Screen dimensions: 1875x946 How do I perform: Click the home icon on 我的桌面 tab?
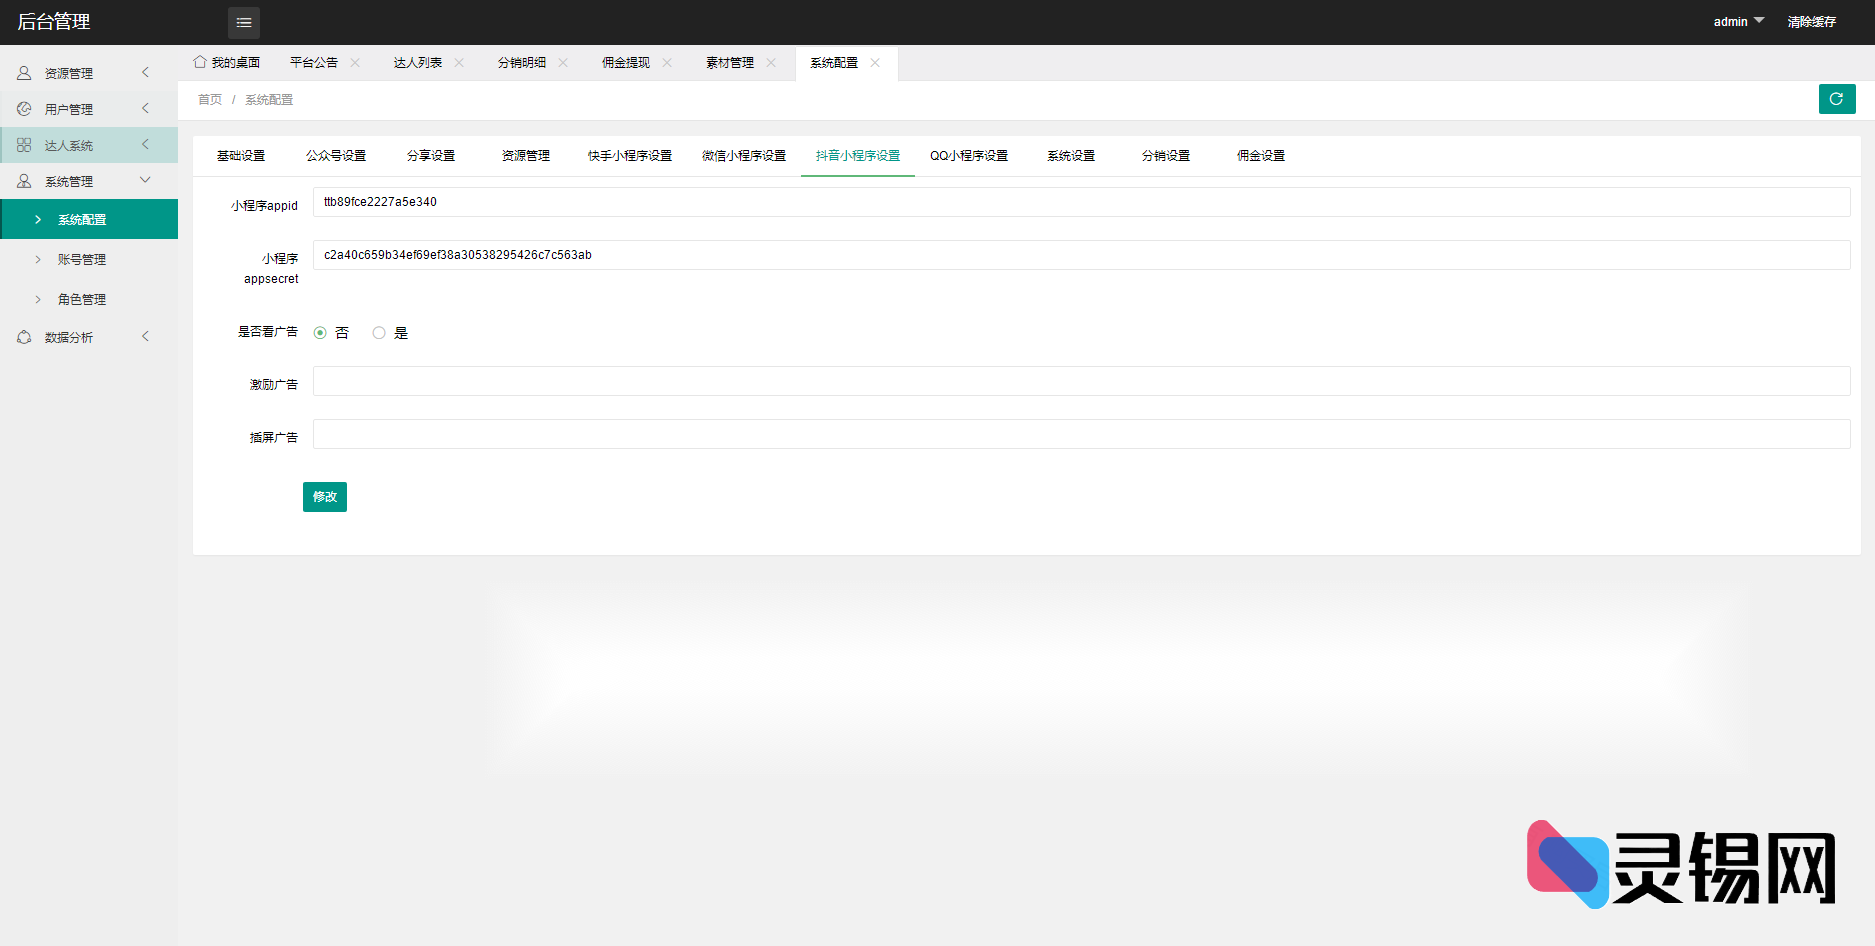point(200,62)
